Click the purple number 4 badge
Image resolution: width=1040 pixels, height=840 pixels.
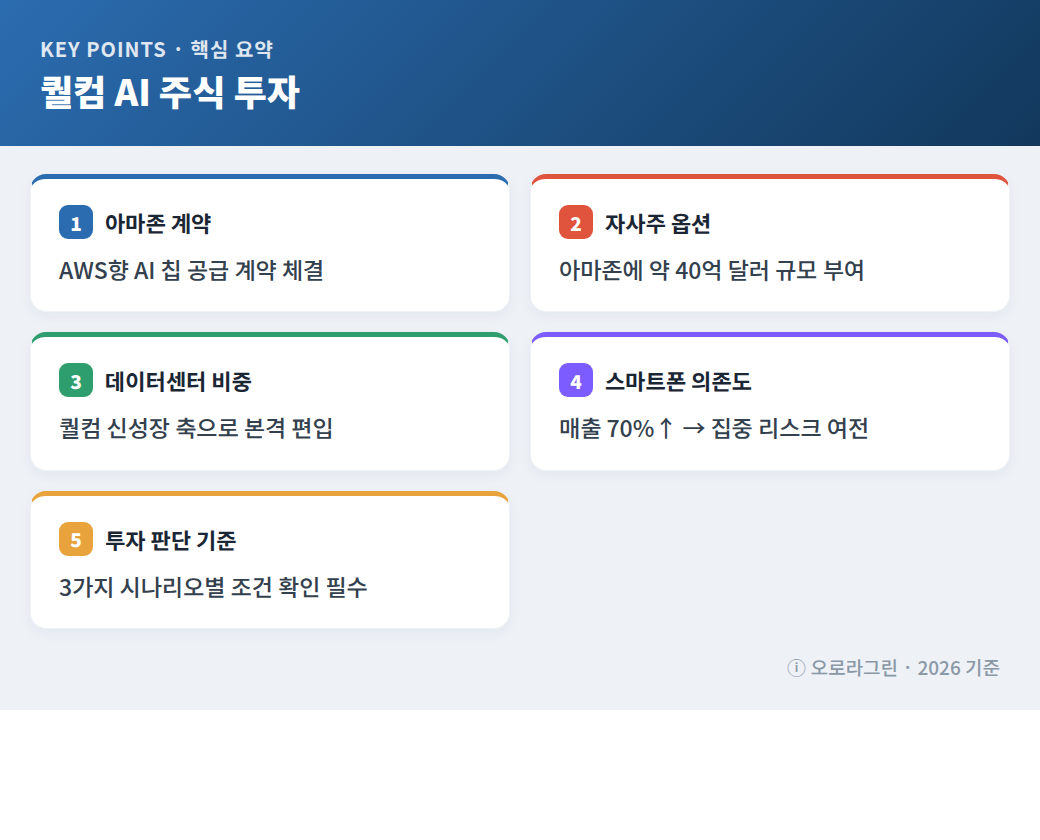point(576,381)
